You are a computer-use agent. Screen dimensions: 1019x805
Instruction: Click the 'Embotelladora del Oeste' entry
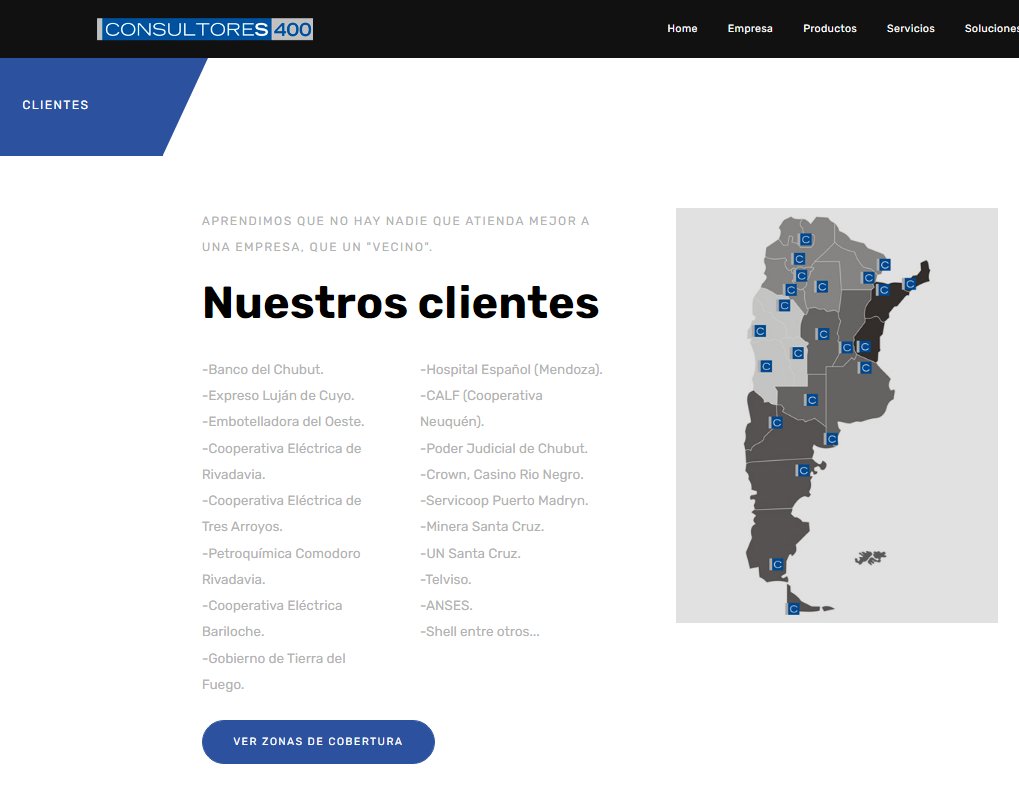(x=283, y=421)
